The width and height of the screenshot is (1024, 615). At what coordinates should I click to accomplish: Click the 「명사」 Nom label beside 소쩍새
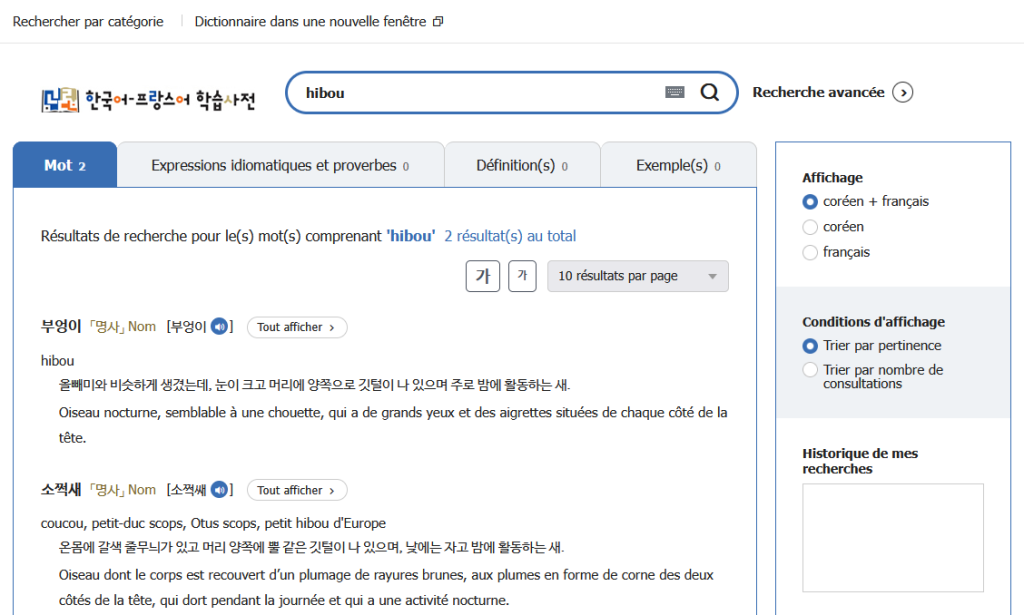pyautogui.click(x=122, y=490)
